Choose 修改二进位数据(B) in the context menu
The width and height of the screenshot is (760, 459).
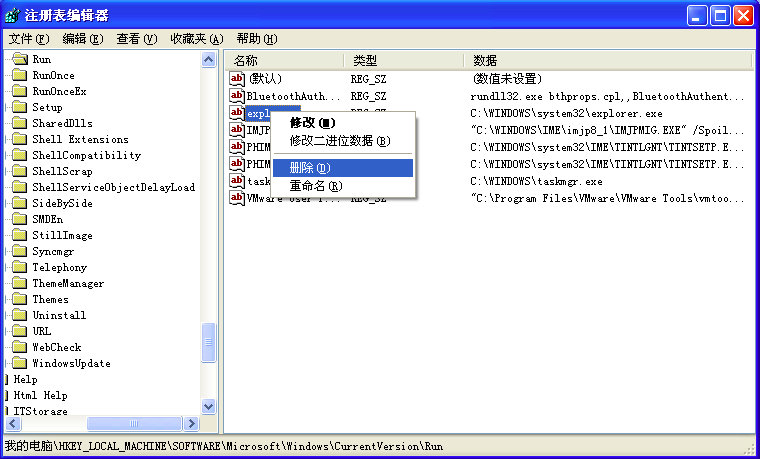tap(342, 141)
